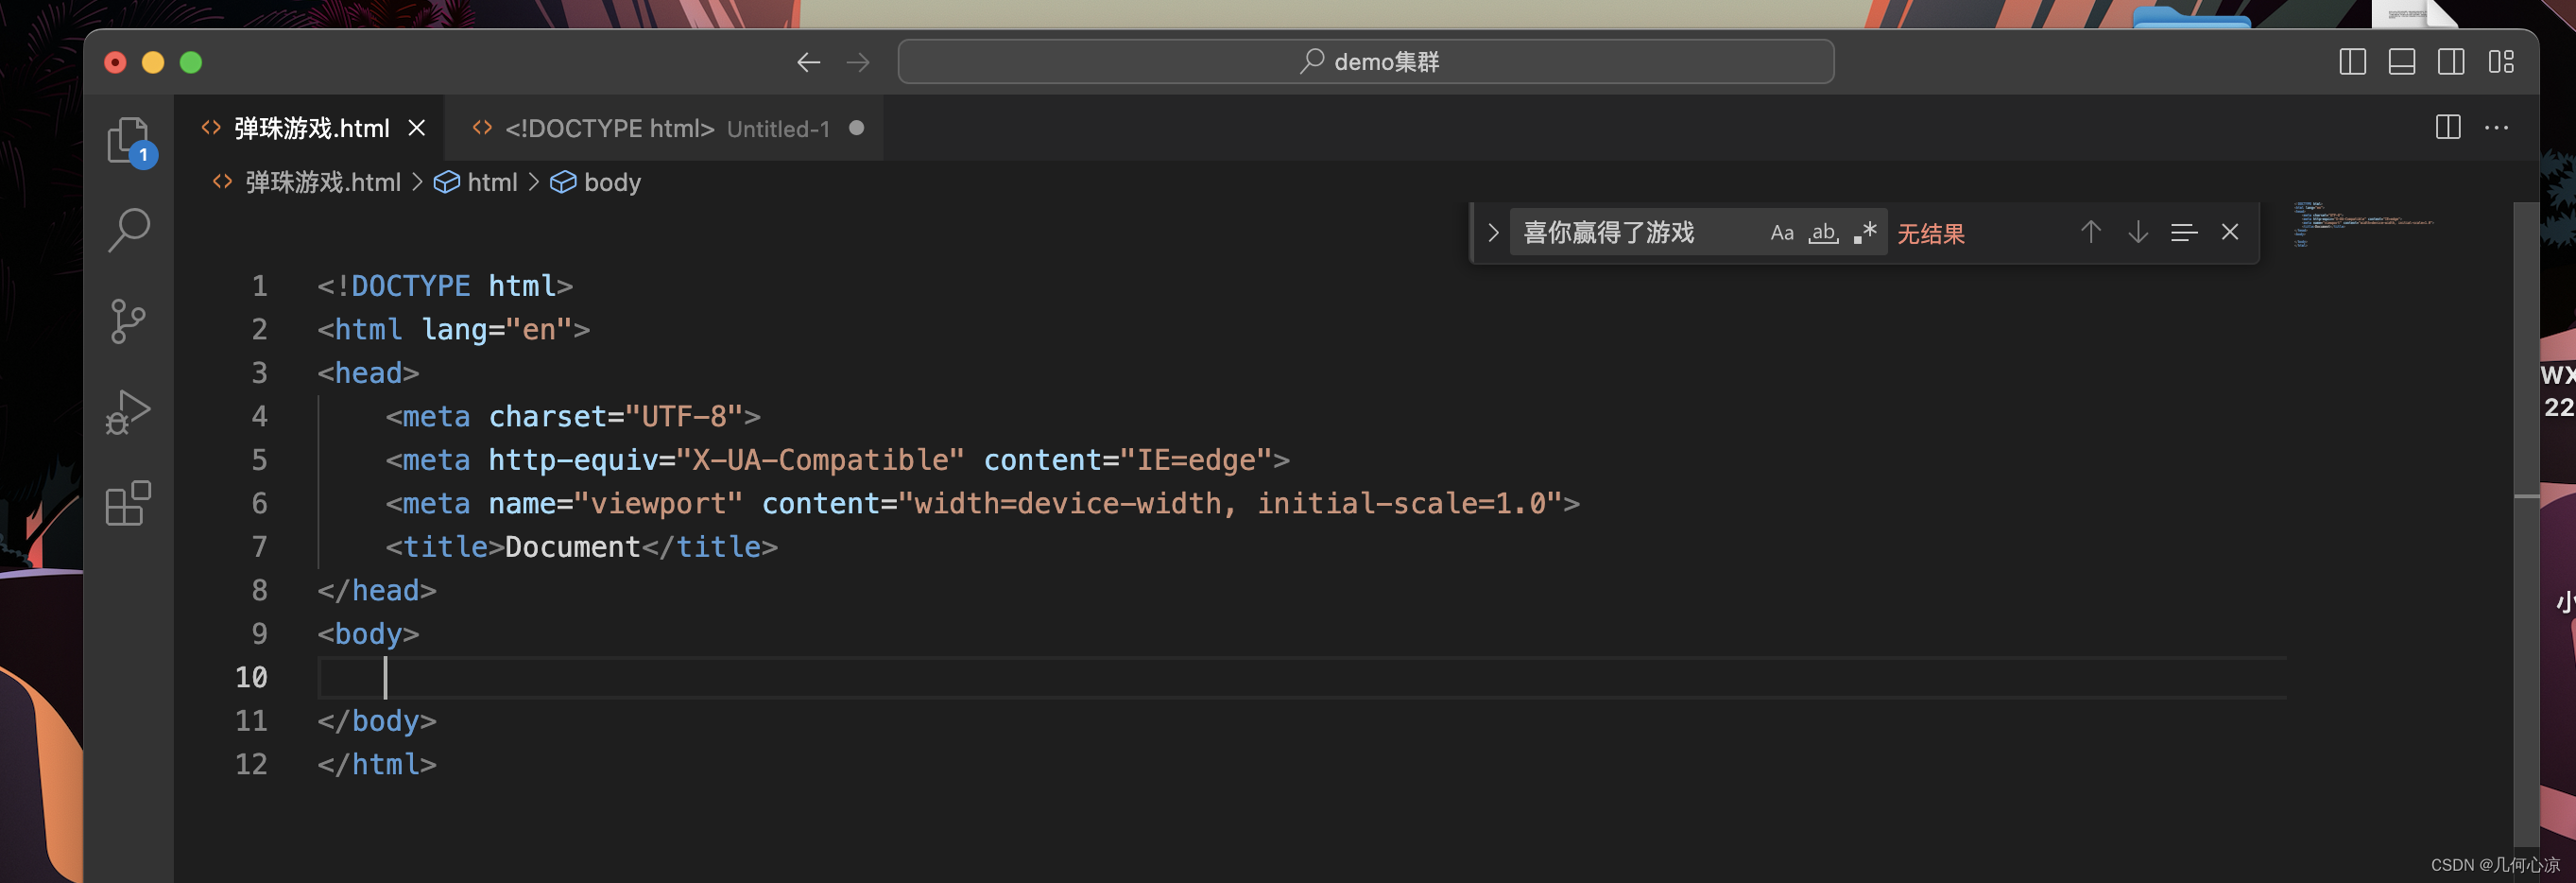Open the Search view in activity bar
The width and height of the screenshot is (2576, 883).
click(129, 231)
